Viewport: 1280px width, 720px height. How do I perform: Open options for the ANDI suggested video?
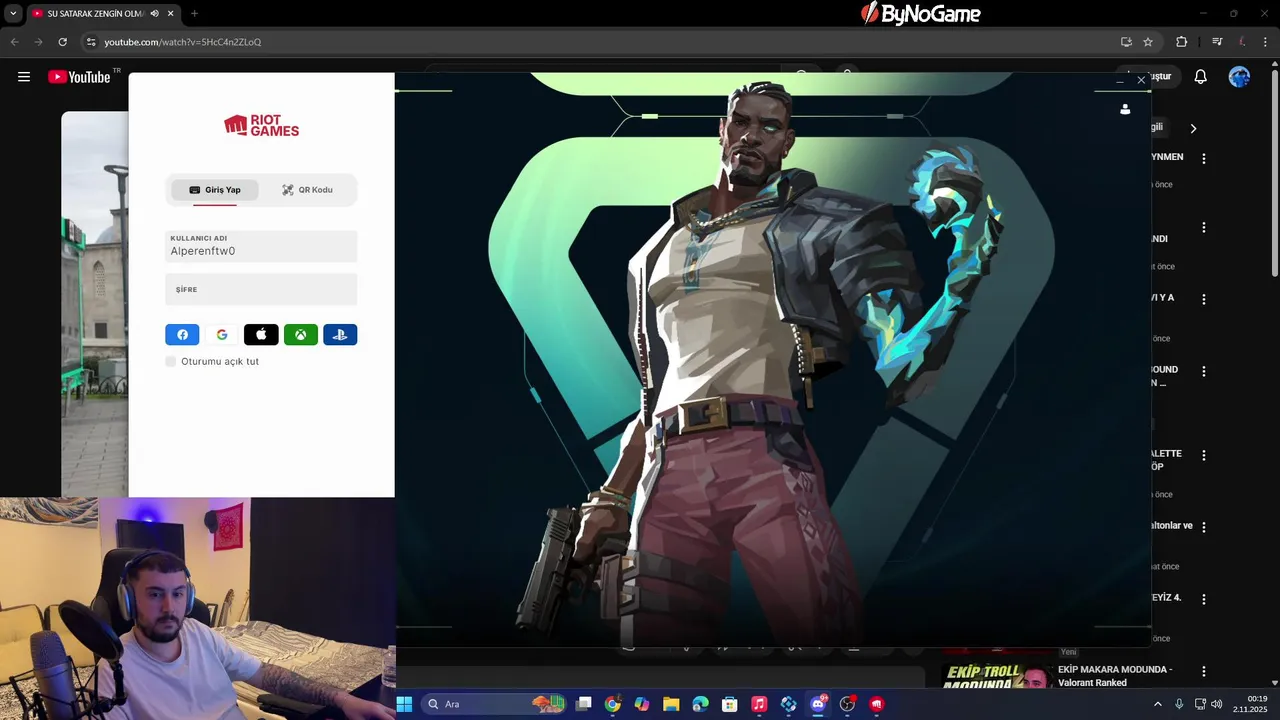(x=1204, y=227)
